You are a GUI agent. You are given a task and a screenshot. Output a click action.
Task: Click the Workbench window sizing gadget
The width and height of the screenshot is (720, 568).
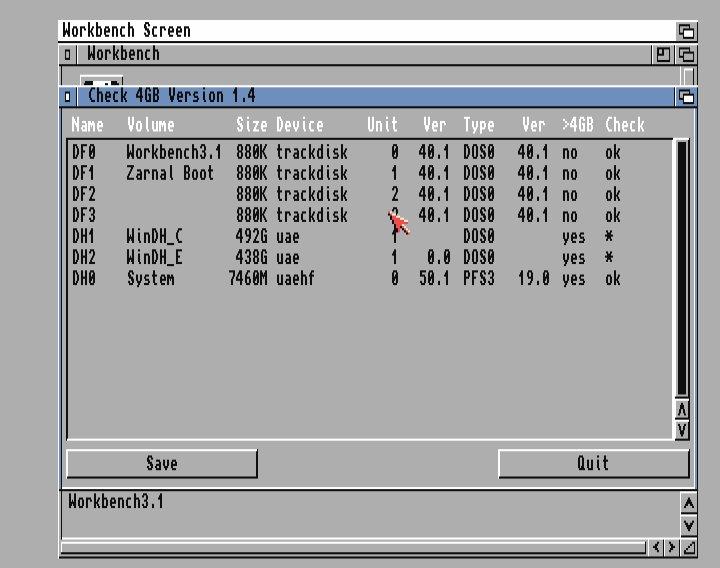coord(689,547)
